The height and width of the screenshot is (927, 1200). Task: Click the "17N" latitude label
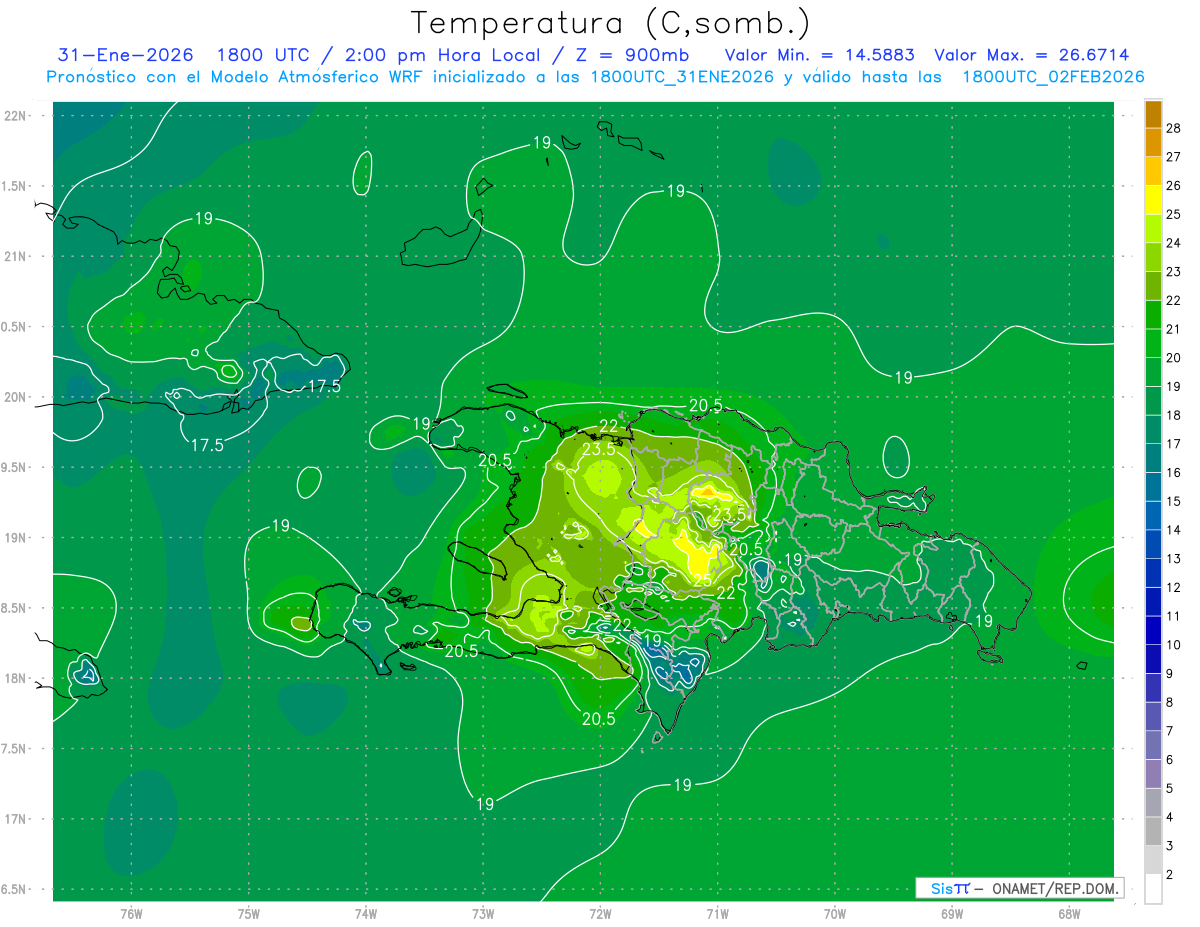pyautogui.click(x=17, y=819)
